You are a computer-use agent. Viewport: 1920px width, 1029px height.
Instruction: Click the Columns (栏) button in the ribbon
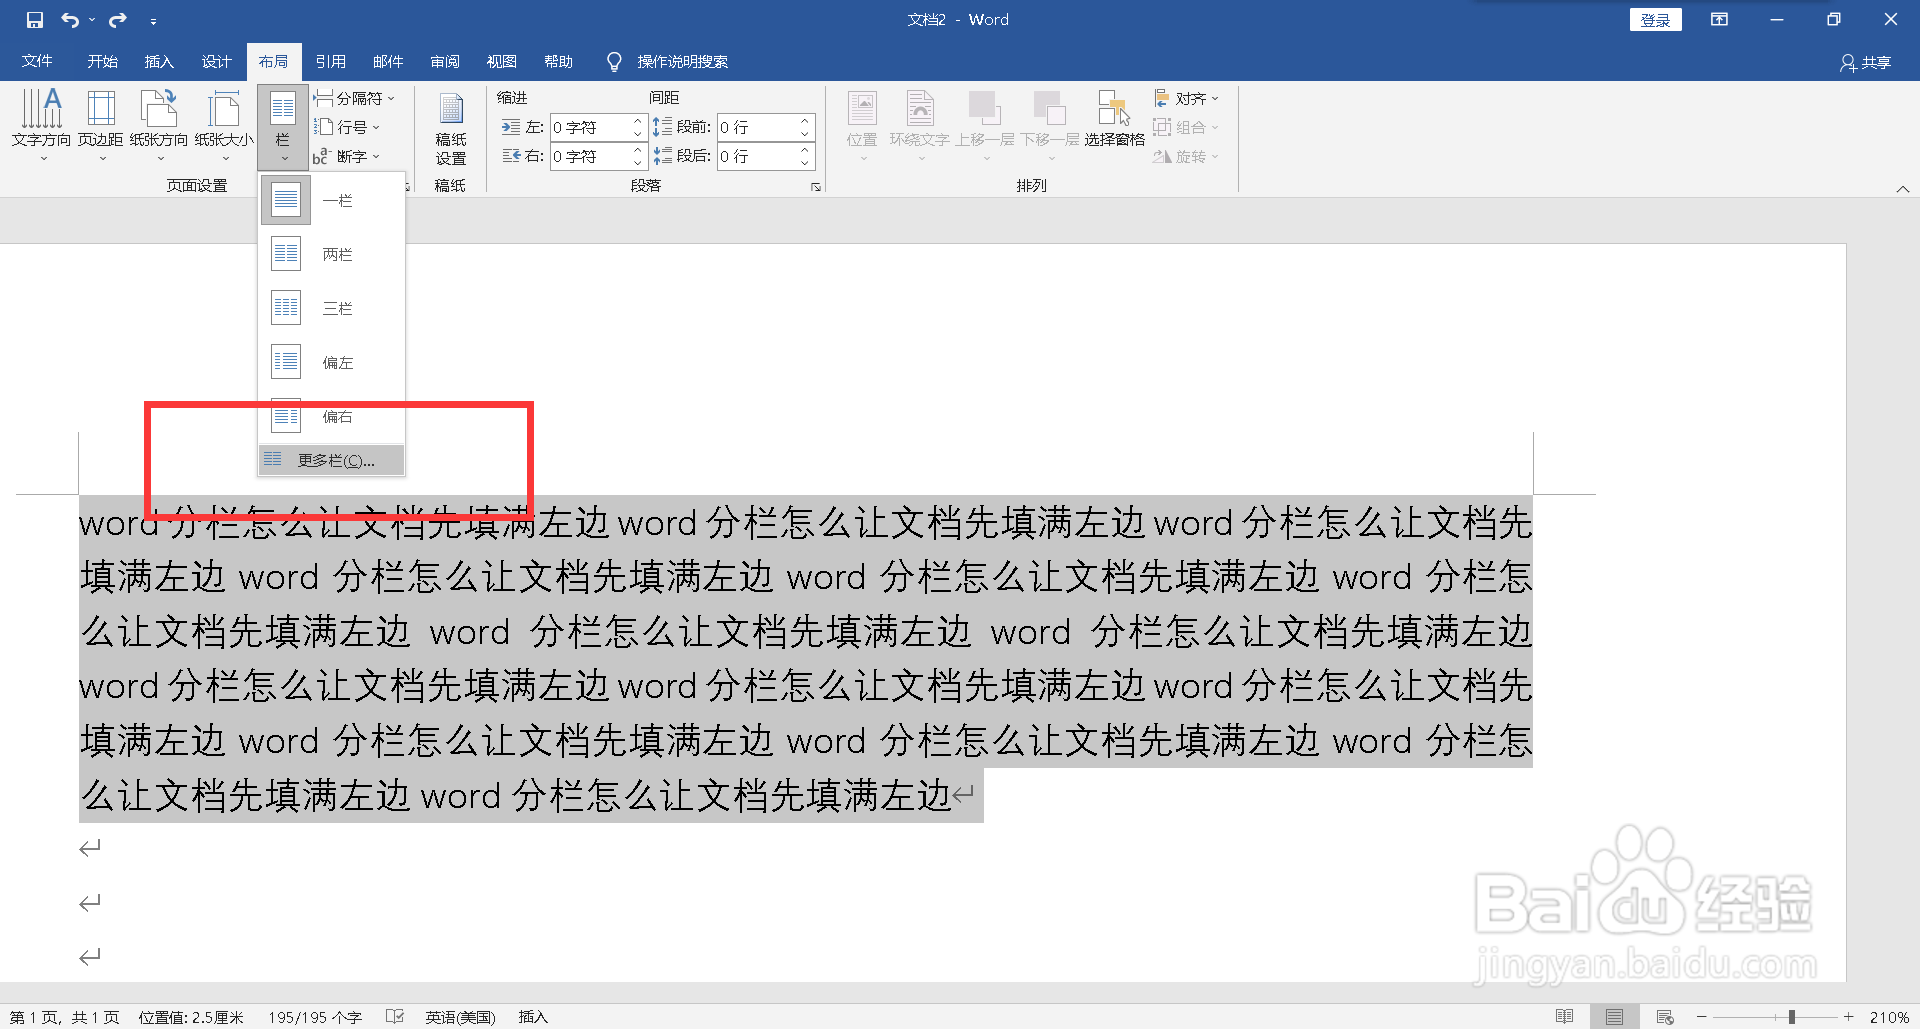[283, 127]
